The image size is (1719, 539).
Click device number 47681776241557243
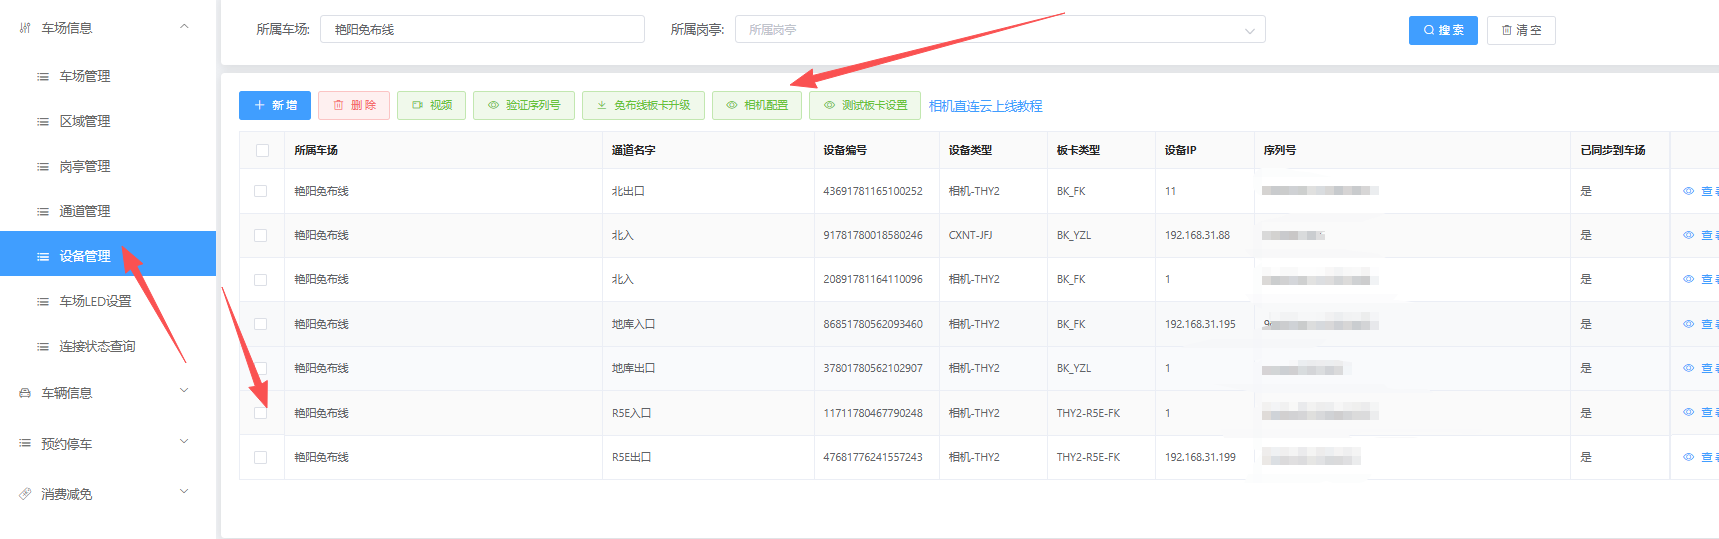tap(873, 457)
